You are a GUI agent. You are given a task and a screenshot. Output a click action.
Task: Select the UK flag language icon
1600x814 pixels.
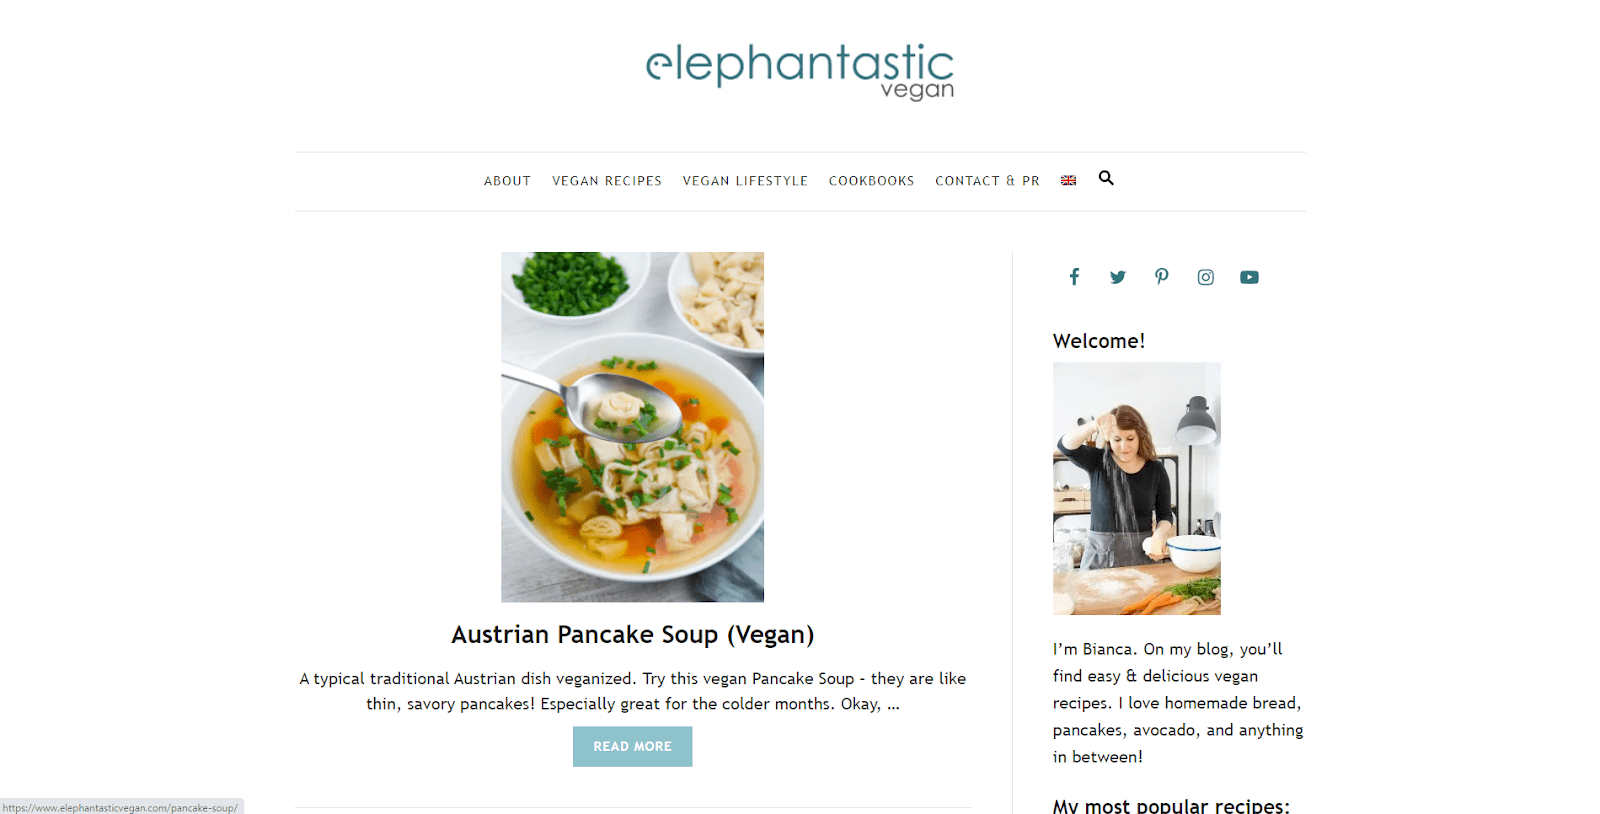pyautogui.click(x=1068, y=181)
